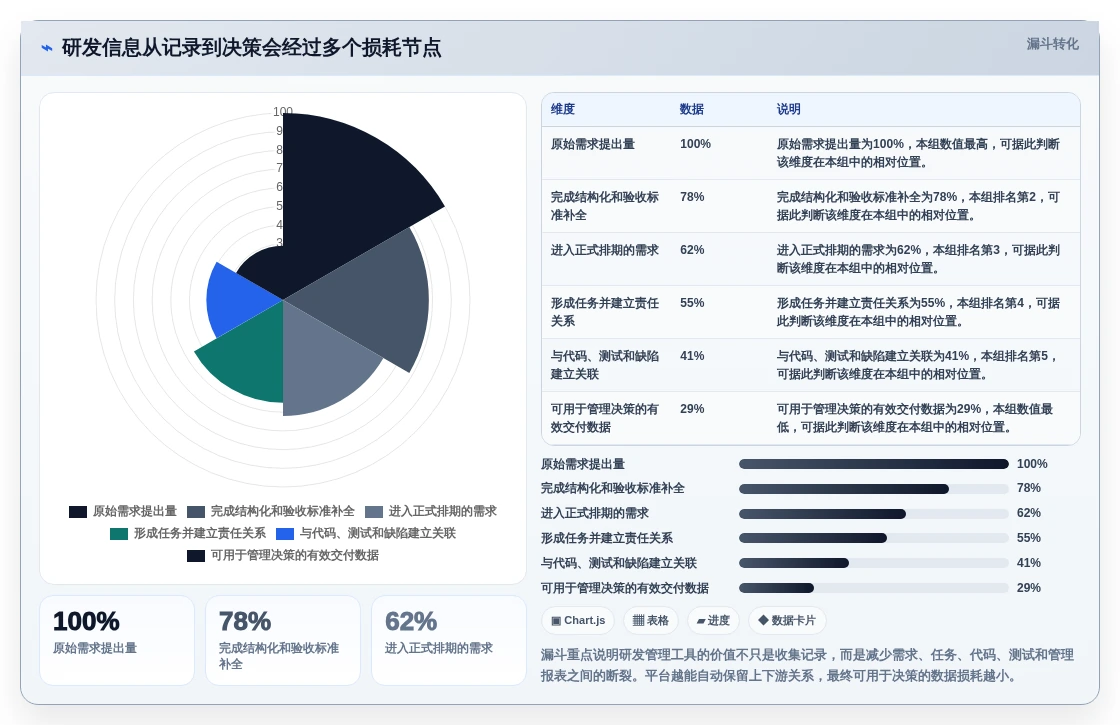Screen dimensions: 1120x725
Task: Click the 78% progress bar
Action: [874, 489]
